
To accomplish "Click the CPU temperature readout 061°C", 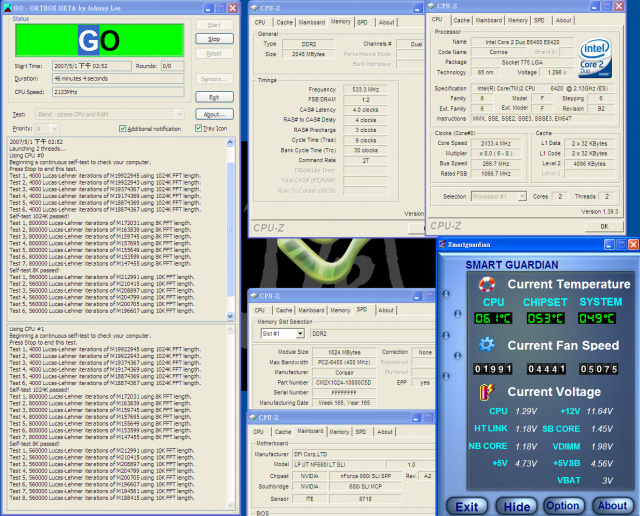I will click(493, 318).
